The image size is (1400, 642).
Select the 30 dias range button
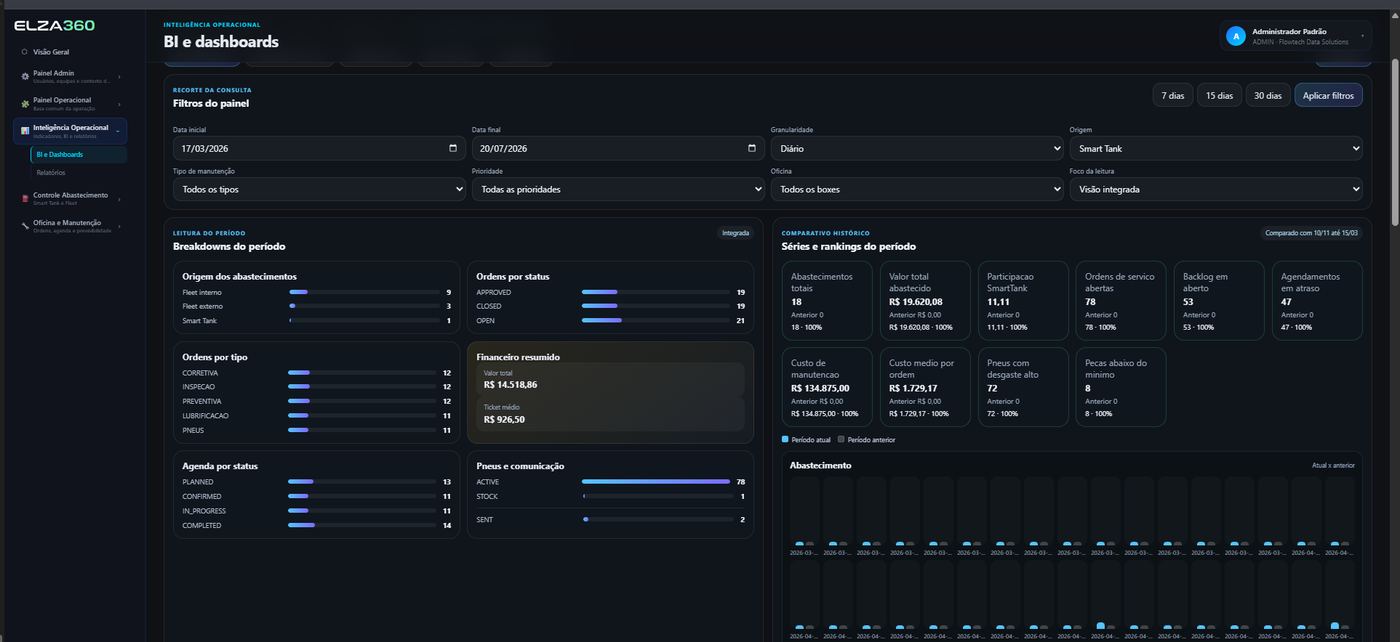1267,95
